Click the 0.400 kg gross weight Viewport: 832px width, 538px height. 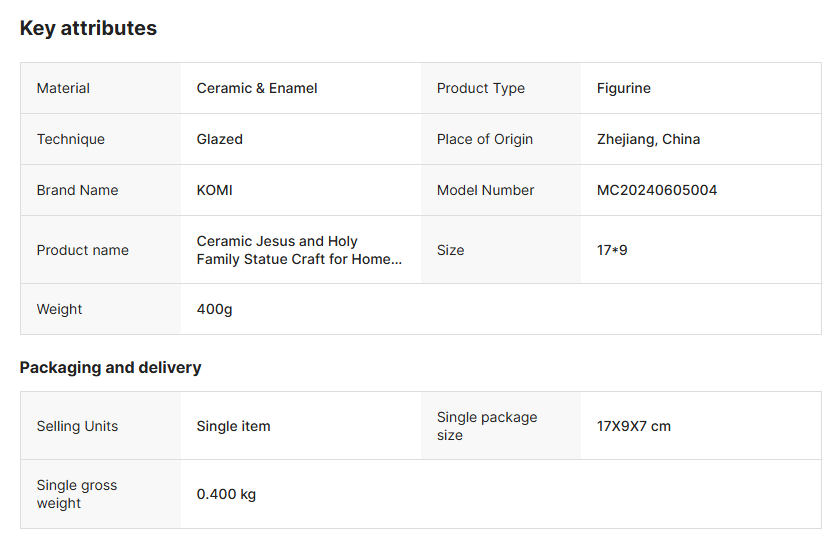coord(226,494)
